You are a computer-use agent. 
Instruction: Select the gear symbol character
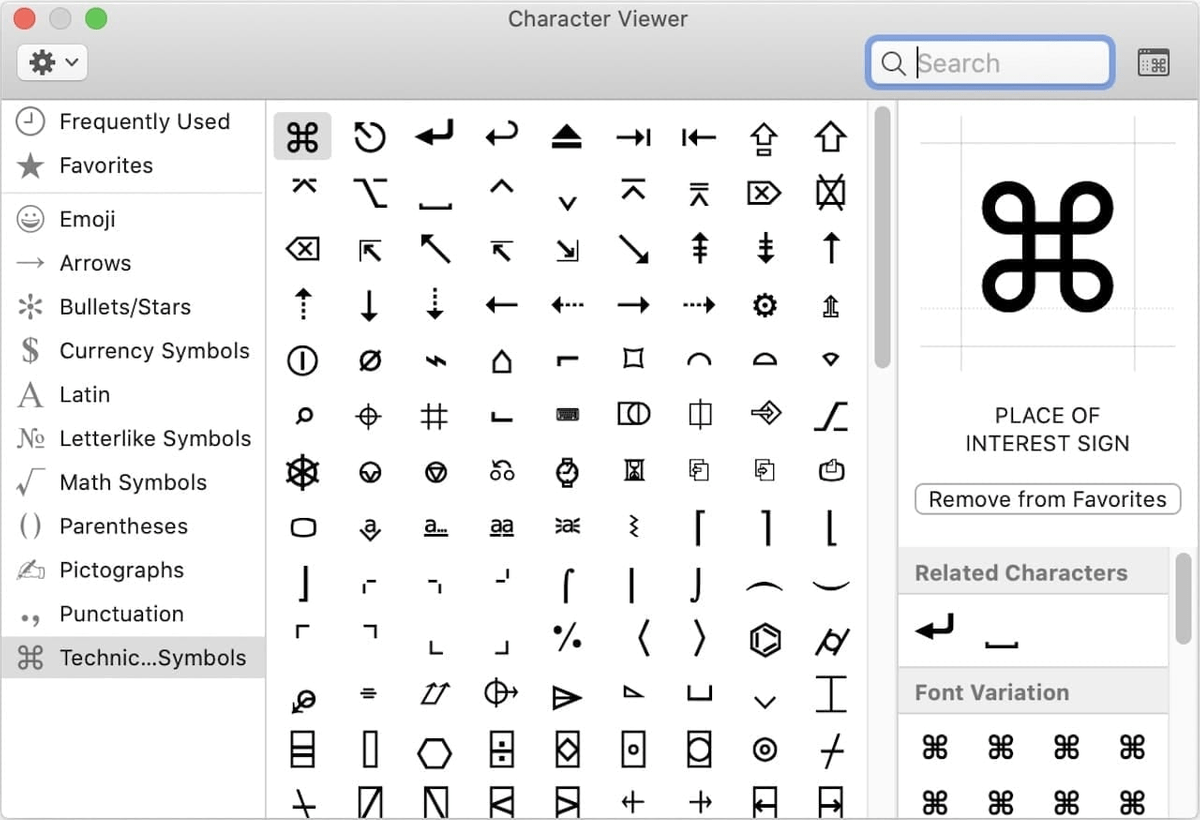[x=764, y=305]
